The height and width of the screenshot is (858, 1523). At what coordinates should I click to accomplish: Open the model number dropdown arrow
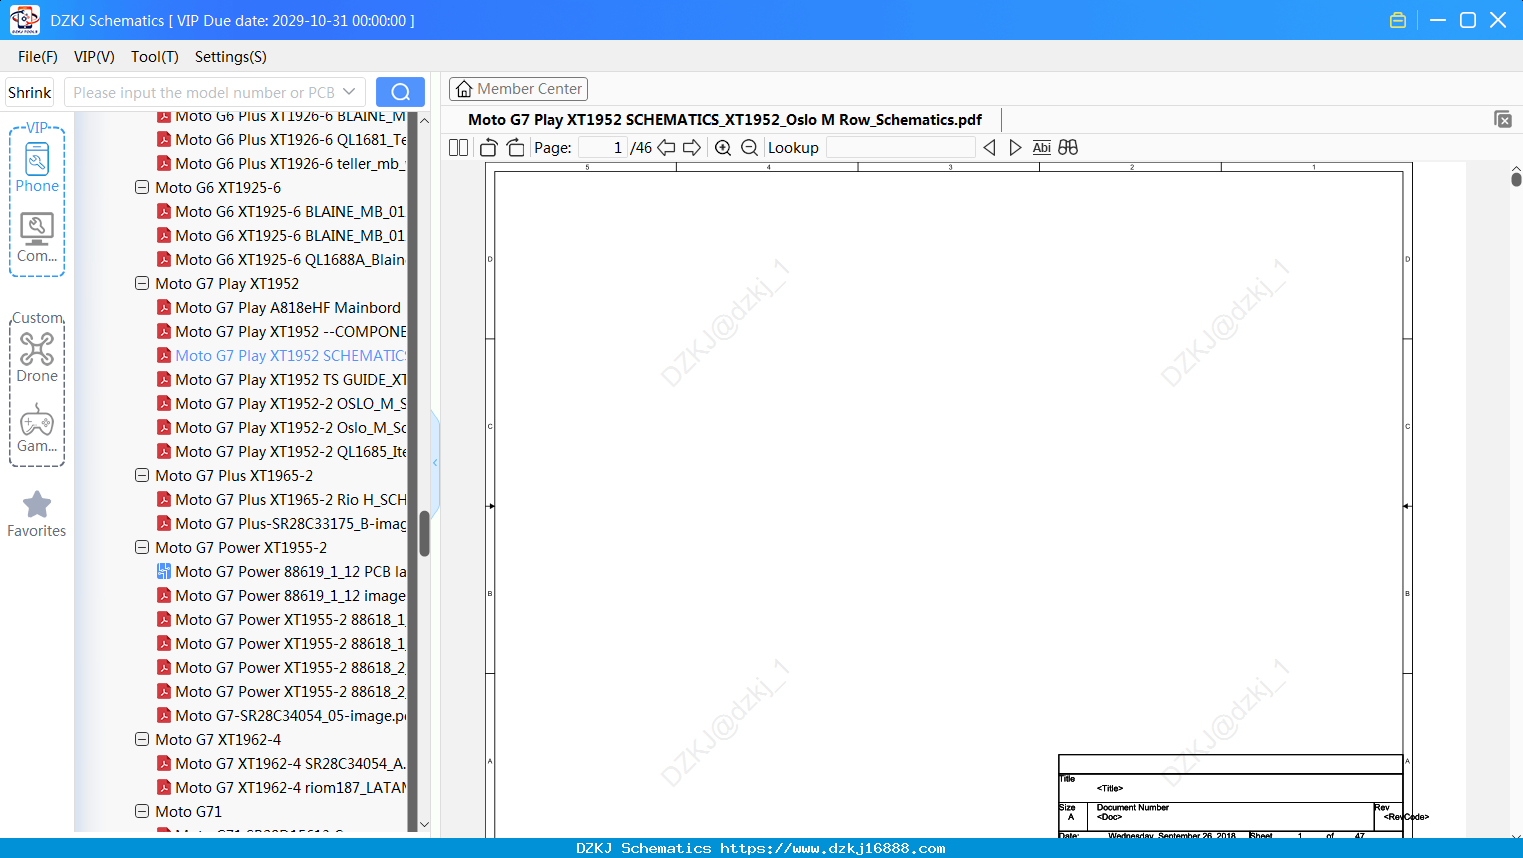tap(349, 92)
